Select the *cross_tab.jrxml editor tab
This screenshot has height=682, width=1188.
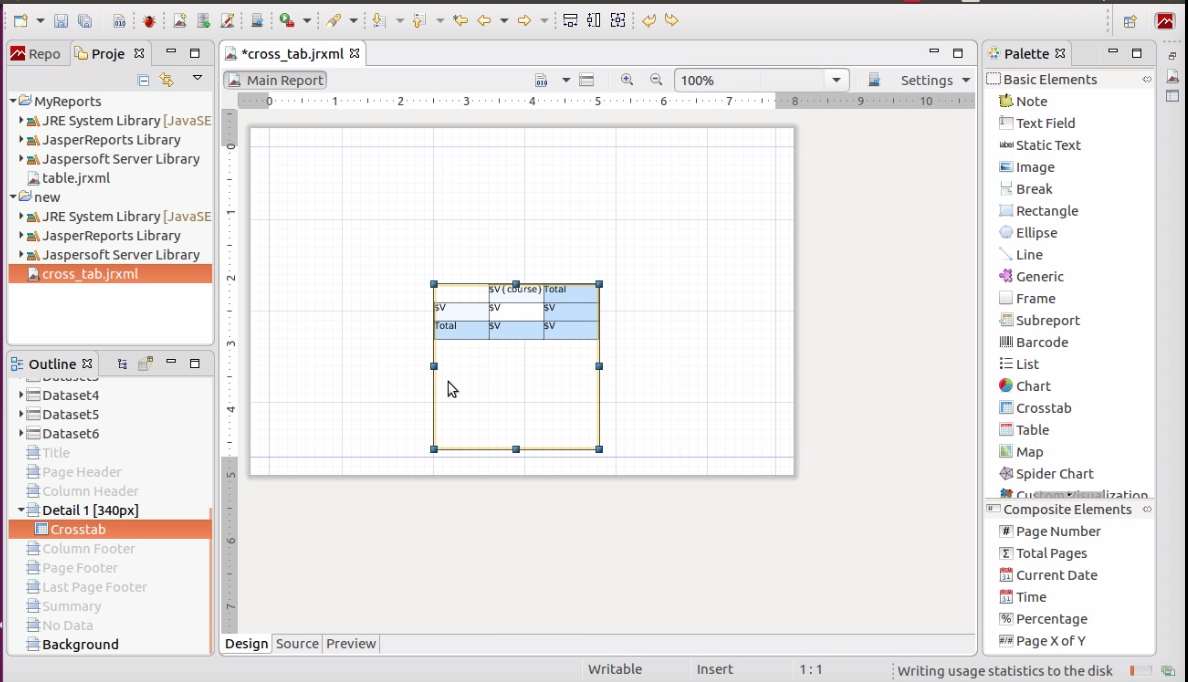click(x=293, y=54)
